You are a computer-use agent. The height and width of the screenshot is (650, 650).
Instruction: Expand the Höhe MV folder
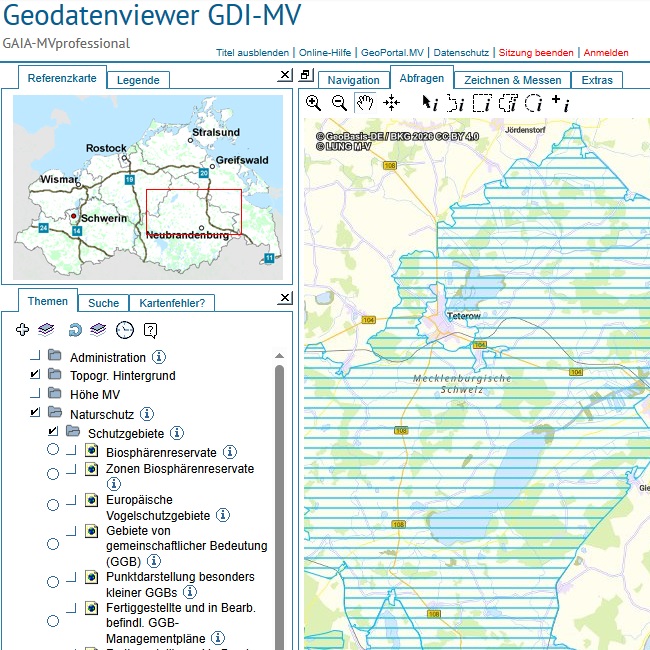(x=55, y=393)
